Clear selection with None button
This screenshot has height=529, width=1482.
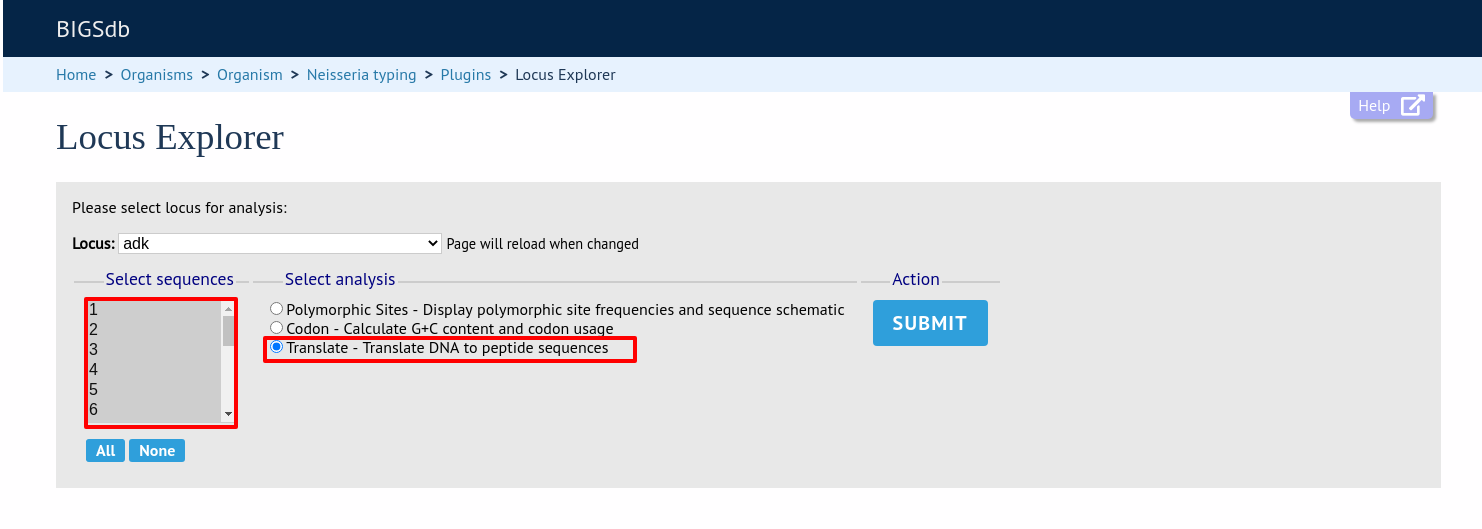click(x=157, y=451)
